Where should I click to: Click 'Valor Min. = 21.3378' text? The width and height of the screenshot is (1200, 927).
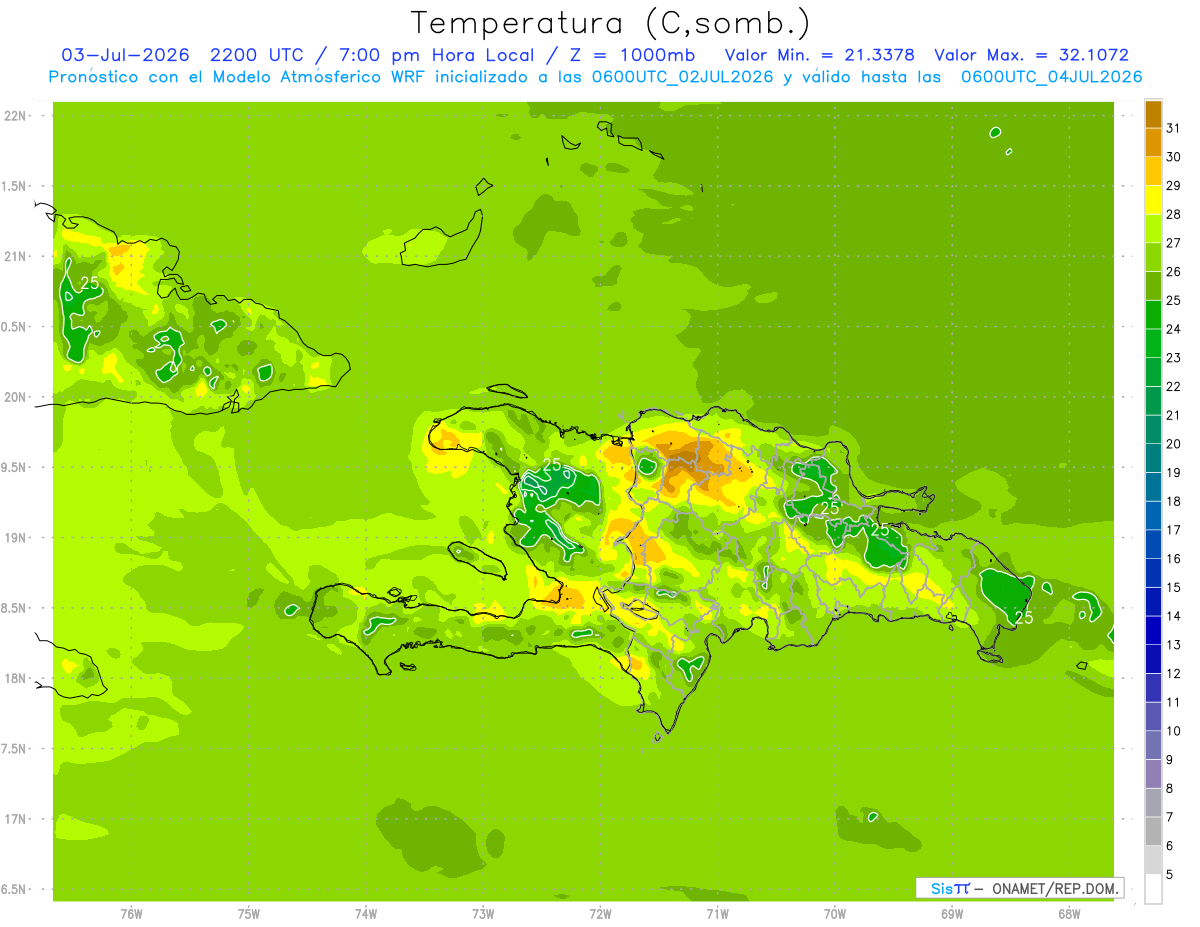pos(820,55)
